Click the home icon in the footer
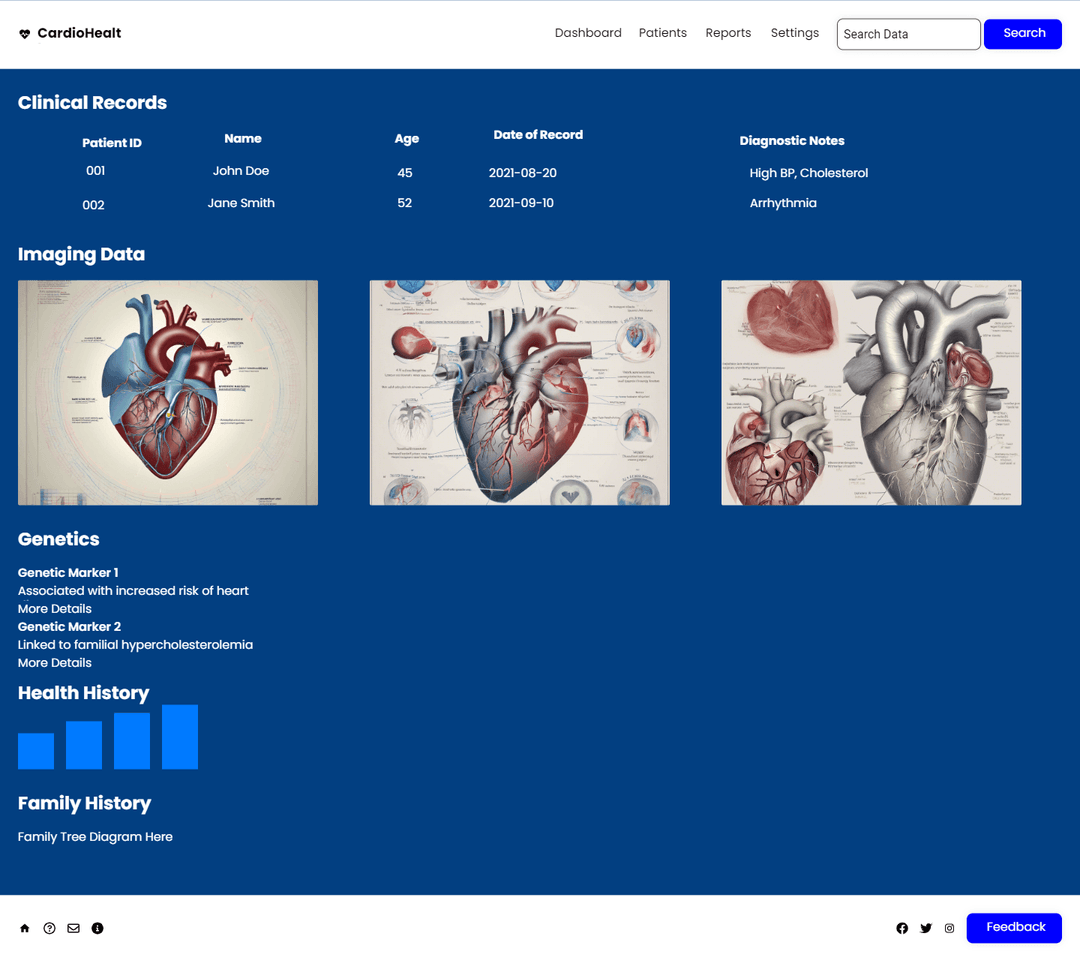 point(25,928)
